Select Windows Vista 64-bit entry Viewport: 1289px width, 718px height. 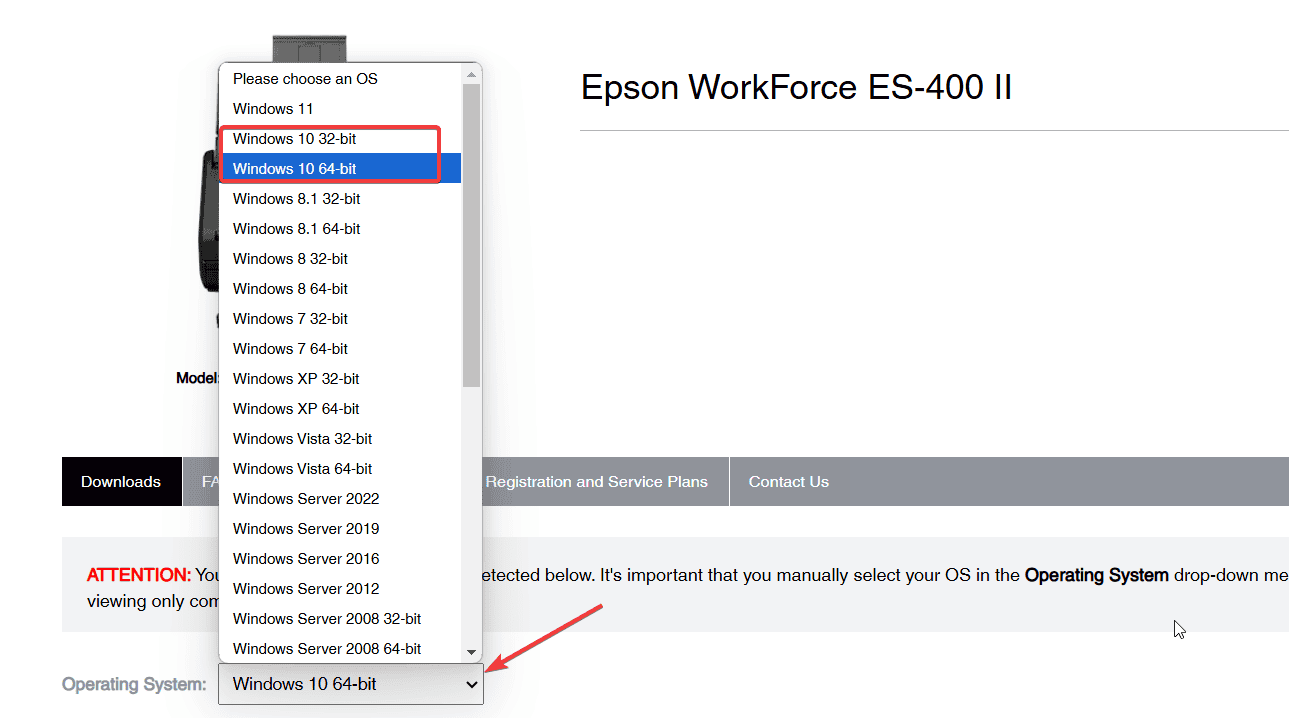coord(341,469)
